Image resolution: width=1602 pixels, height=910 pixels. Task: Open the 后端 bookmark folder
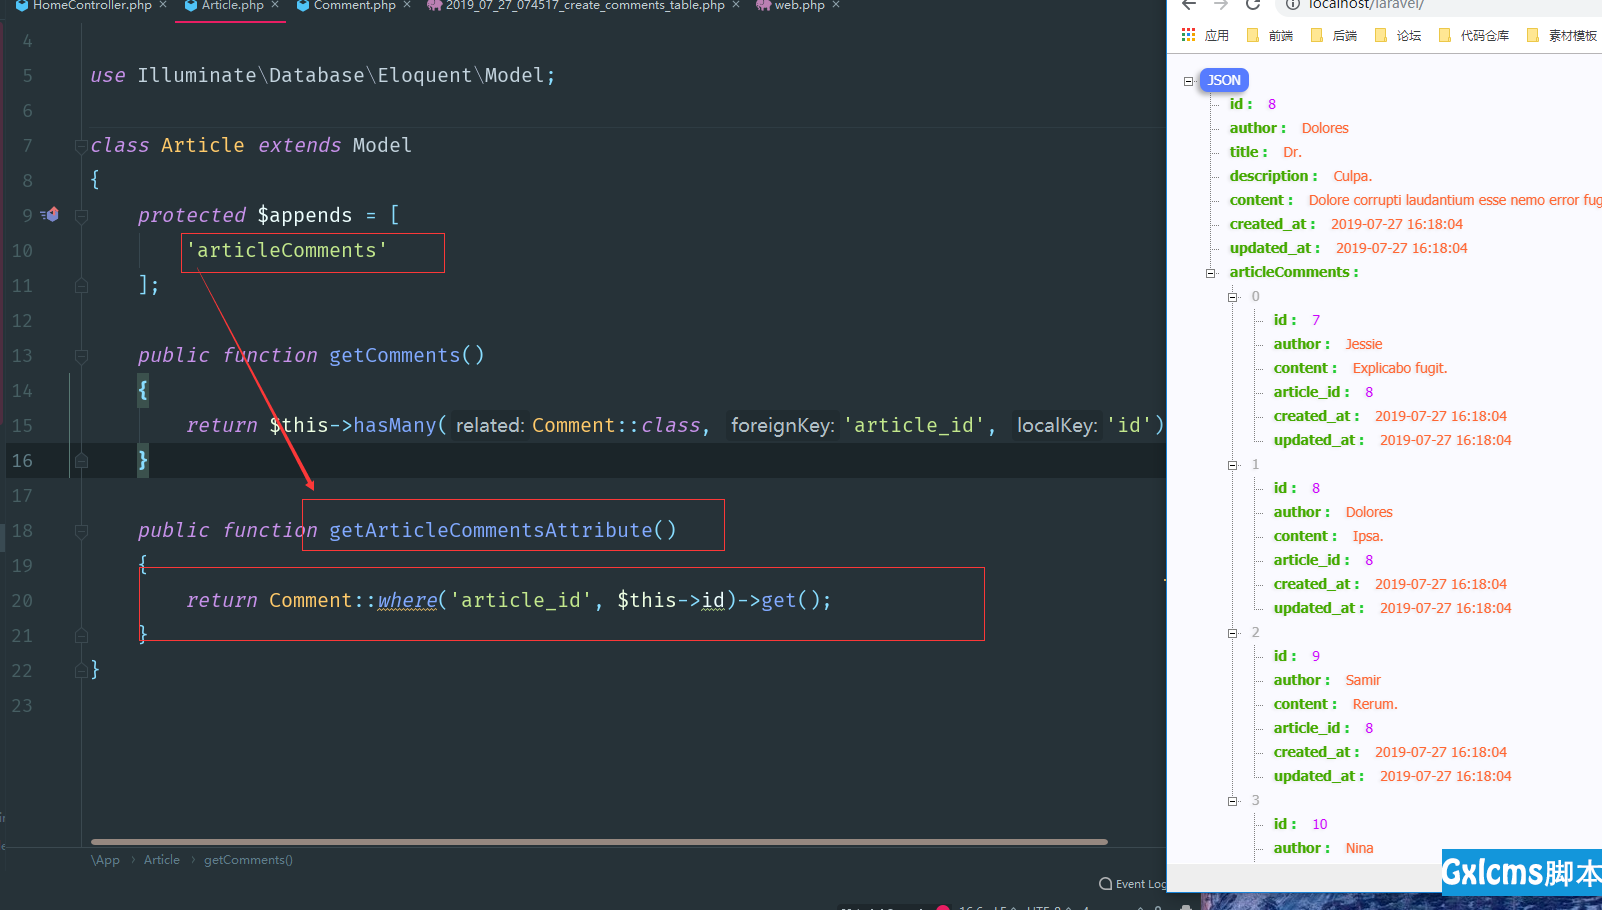coord(1334,35)
